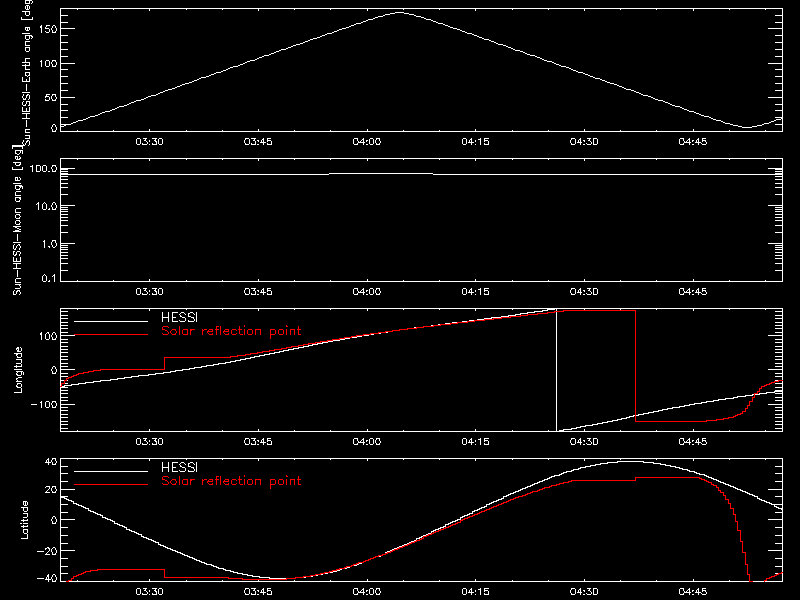Click the 'Sun-HESSI-Moon angle [deg]' axis title
This screenshot has height=600, width=800.
coord(17,220)
